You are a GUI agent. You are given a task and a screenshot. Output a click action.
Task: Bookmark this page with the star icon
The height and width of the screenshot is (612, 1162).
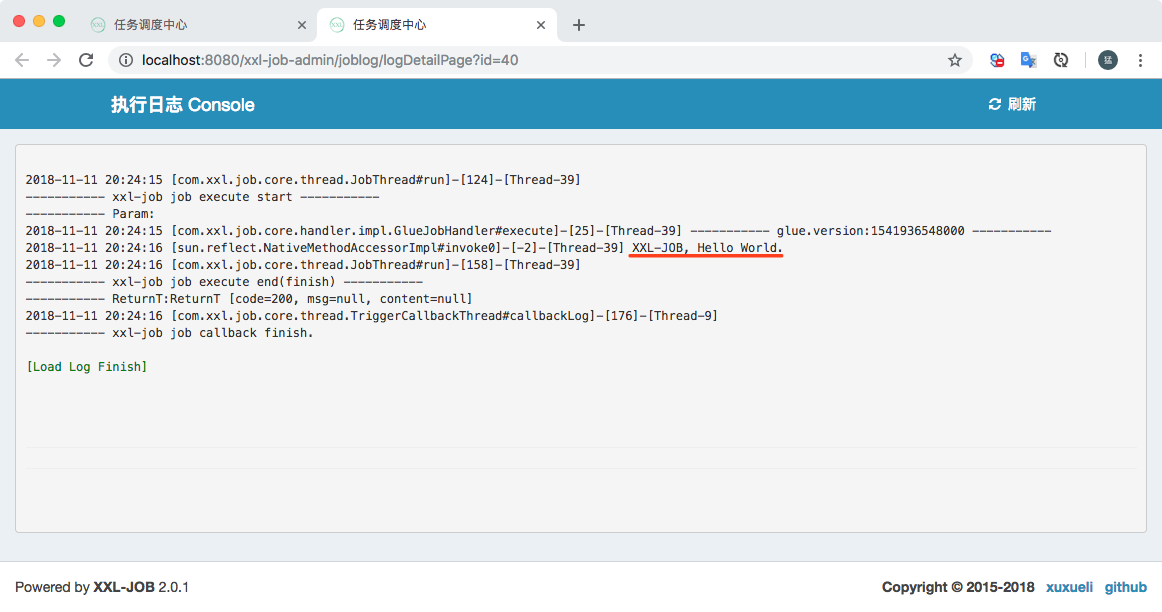point(954,60)
